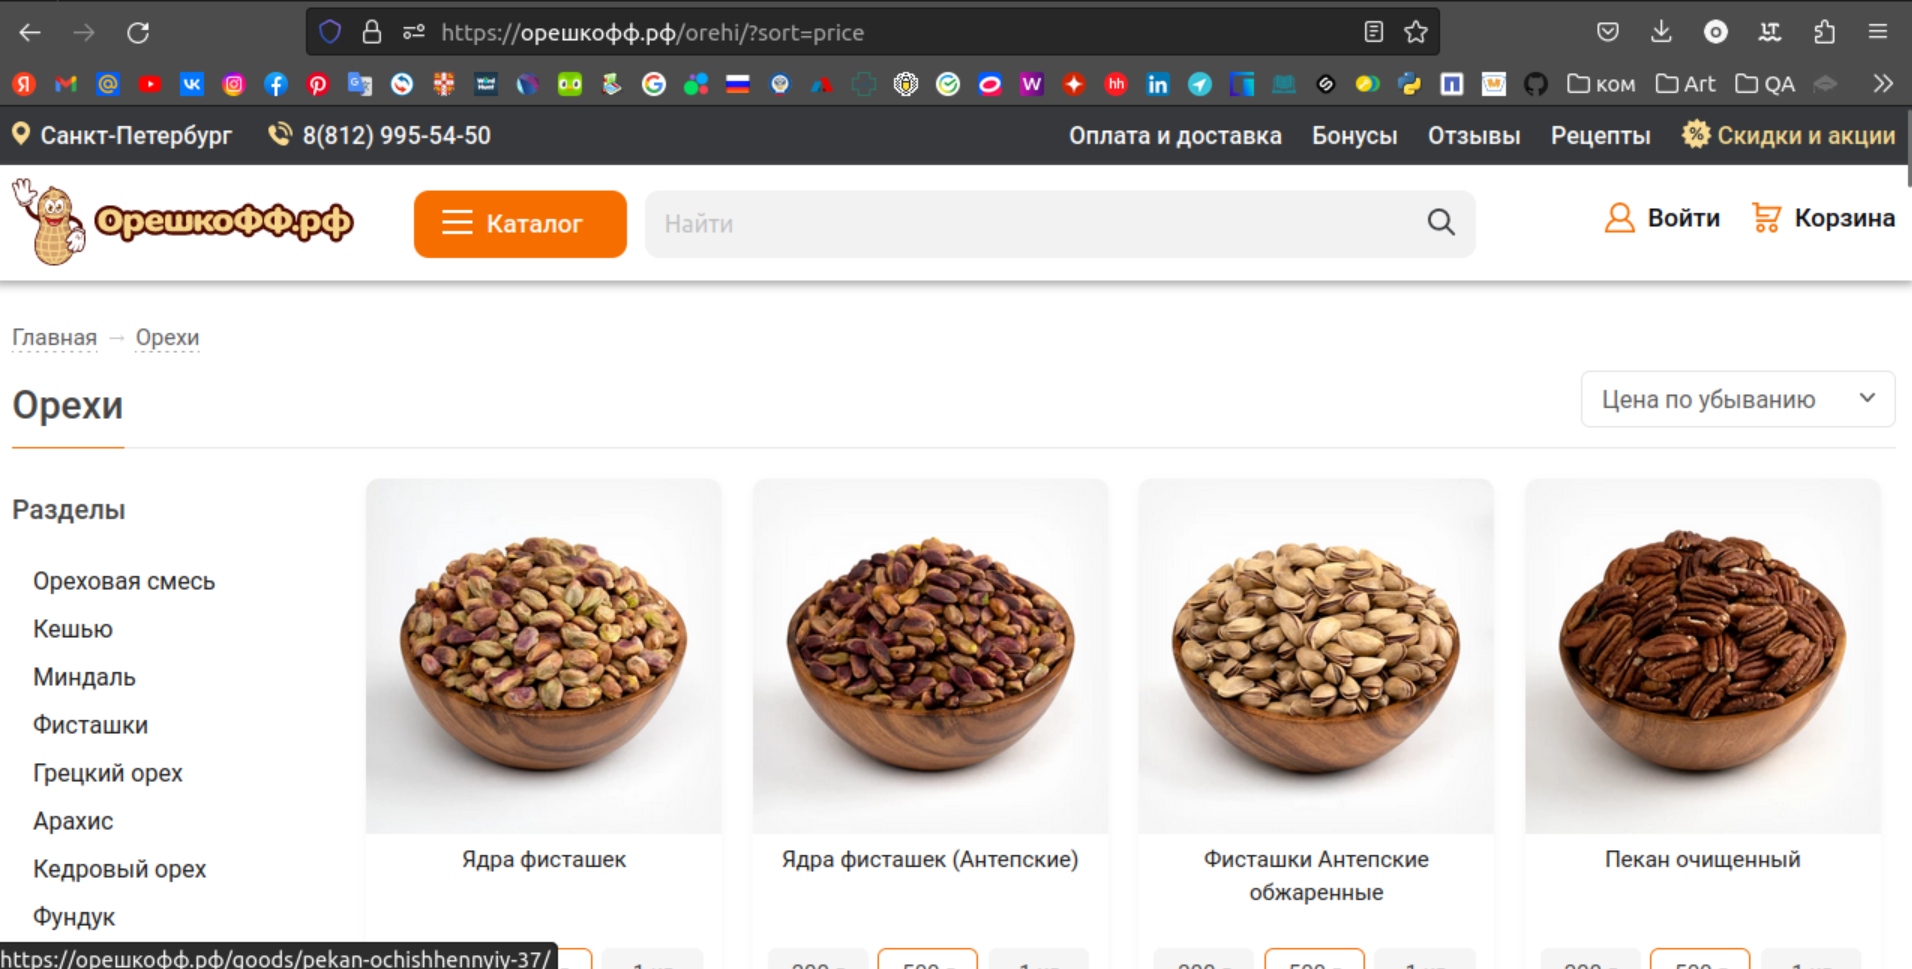Viewport: 1912px width, 969px height.
Task: Open 'Скидки и акции' link
Action: 1788,135
